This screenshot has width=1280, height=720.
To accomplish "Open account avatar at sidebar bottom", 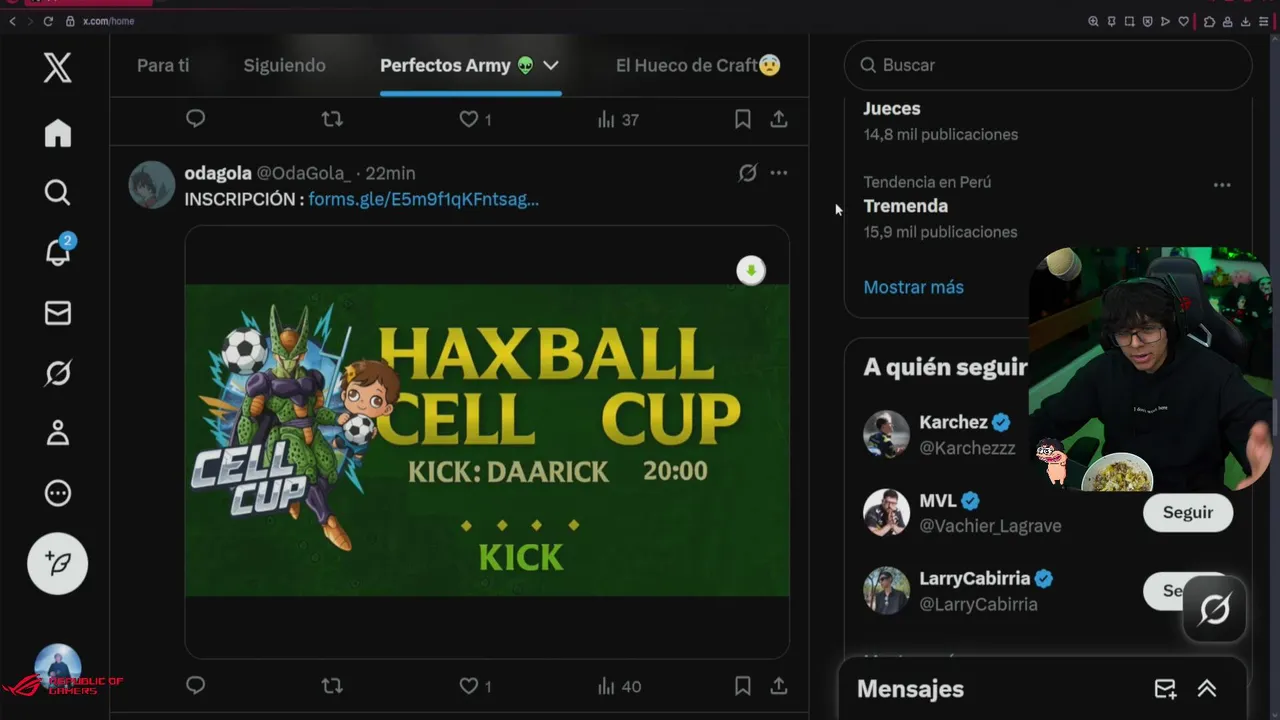I will coord(57,668).
